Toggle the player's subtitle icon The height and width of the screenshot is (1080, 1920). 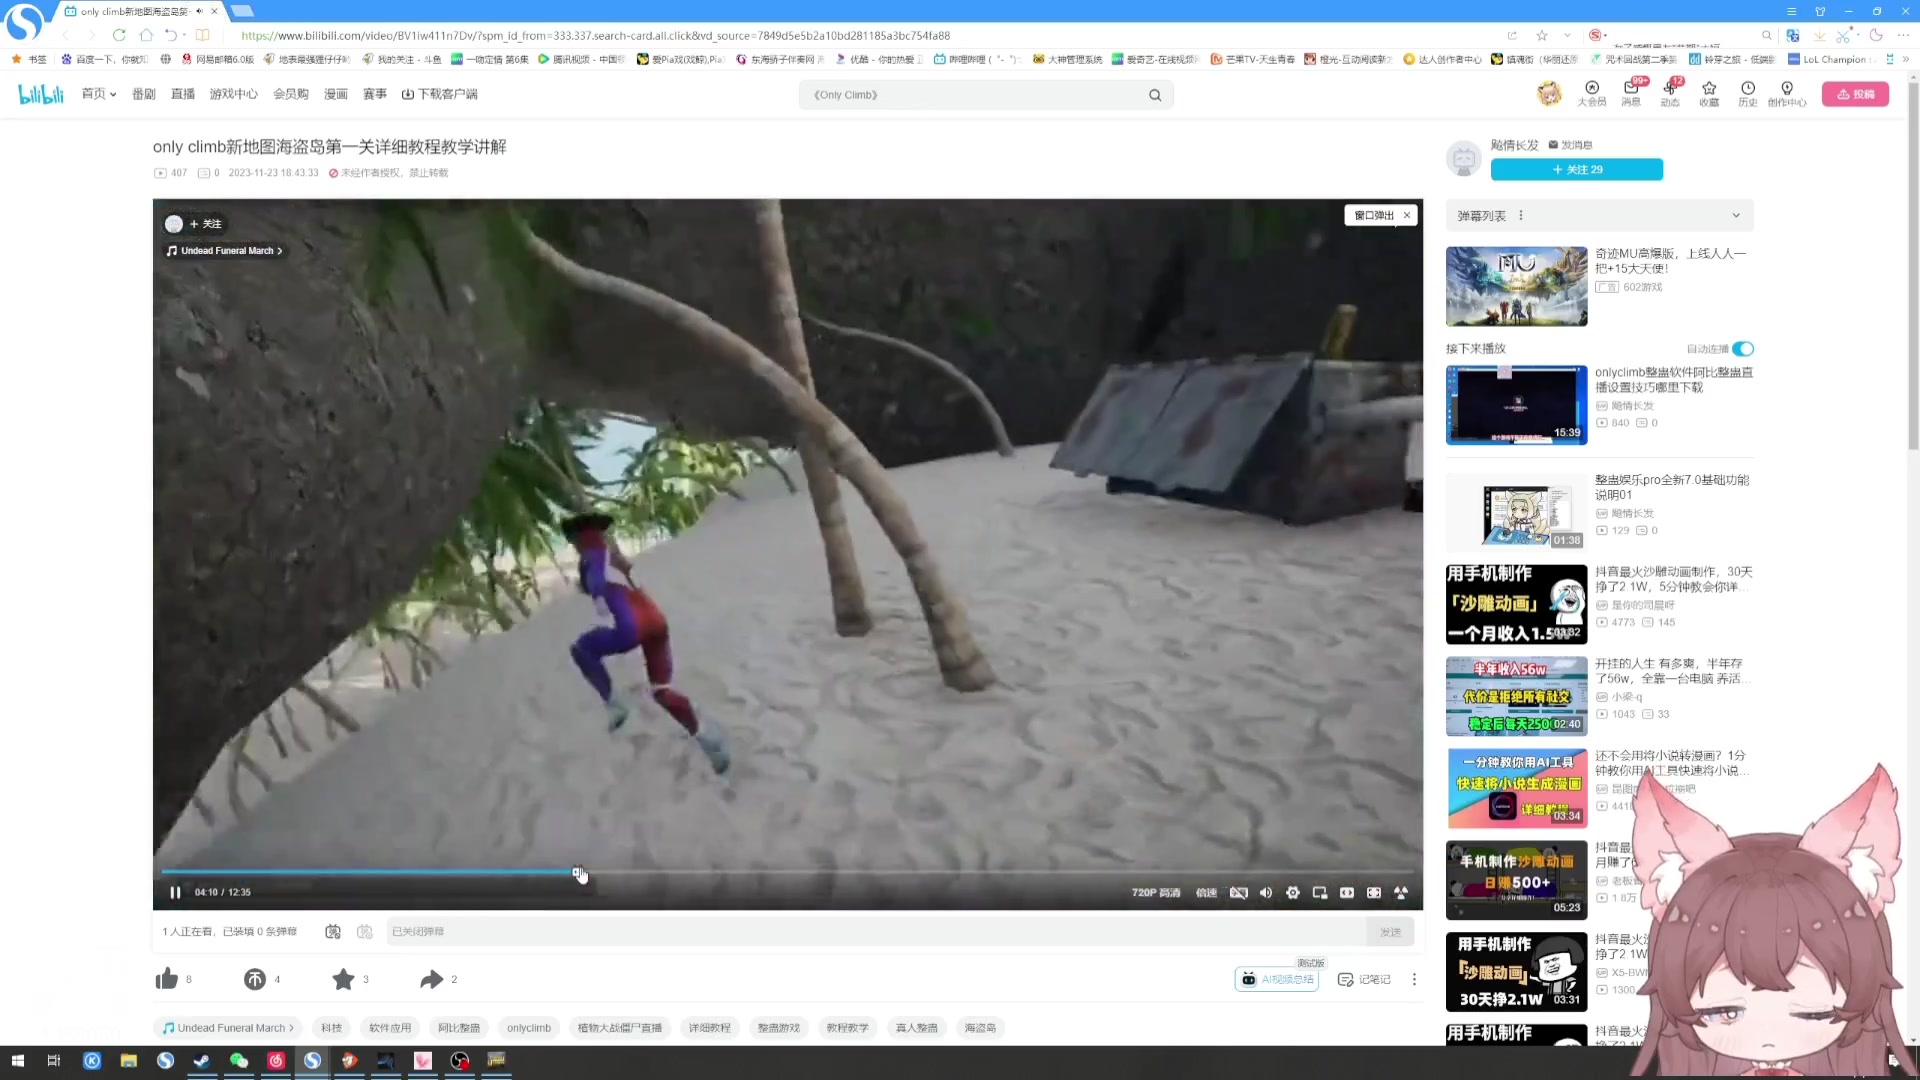pos(1239,892)
